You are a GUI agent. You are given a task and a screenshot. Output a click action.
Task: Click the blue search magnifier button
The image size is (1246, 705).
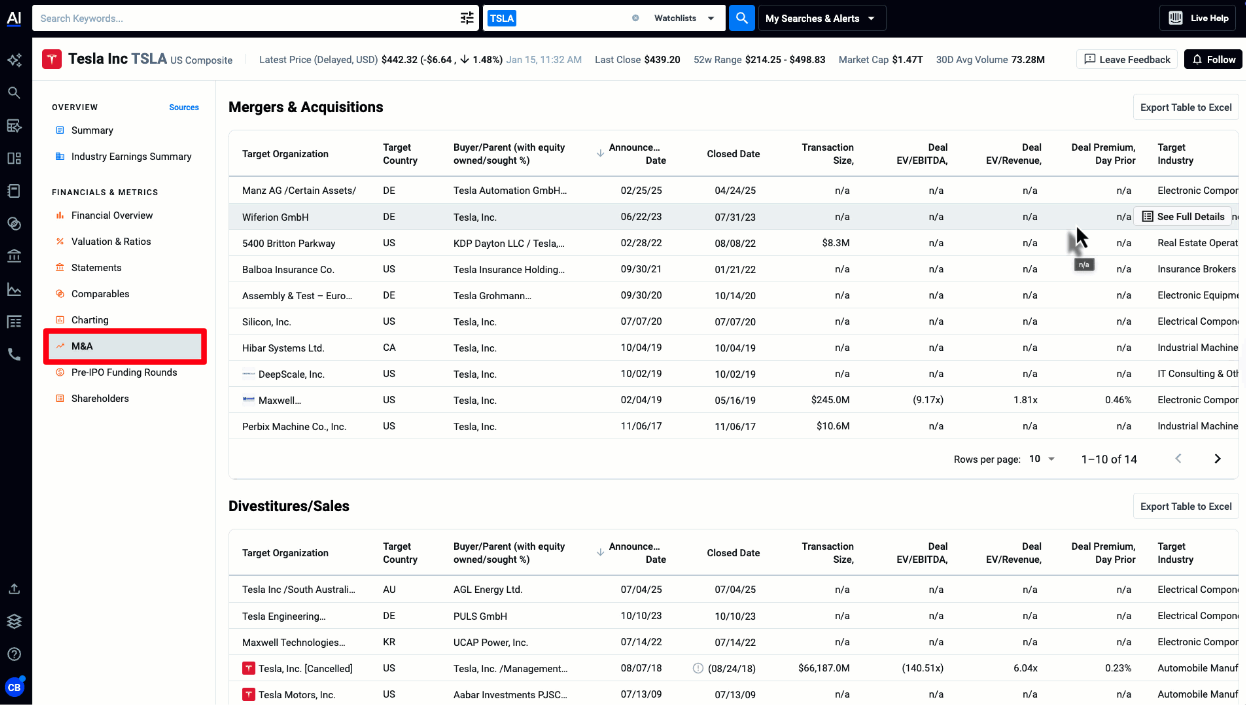(x=741, y=18)
